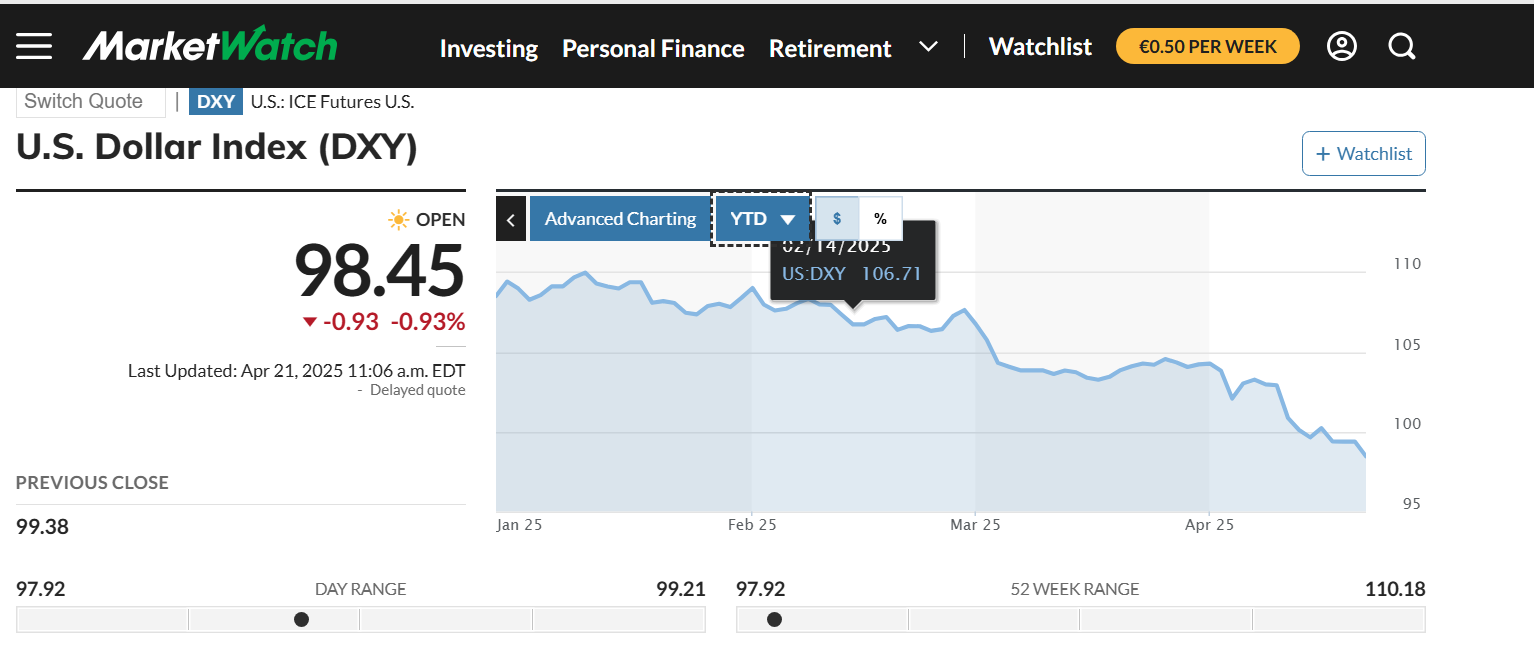Collapse chart panel with left arrow
Screen dimensions: 1534x645
point(510,219)
